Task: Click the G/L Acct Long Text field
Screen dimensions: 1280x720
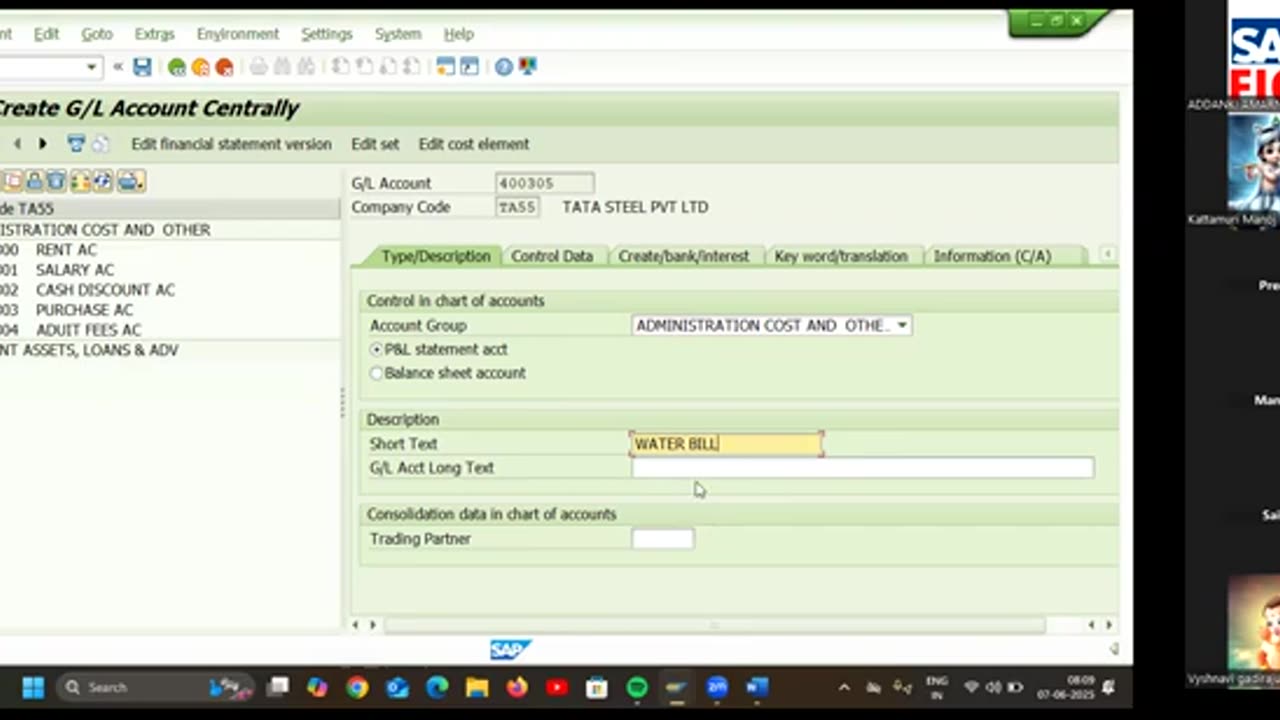Action: click(x=863, y=468)
